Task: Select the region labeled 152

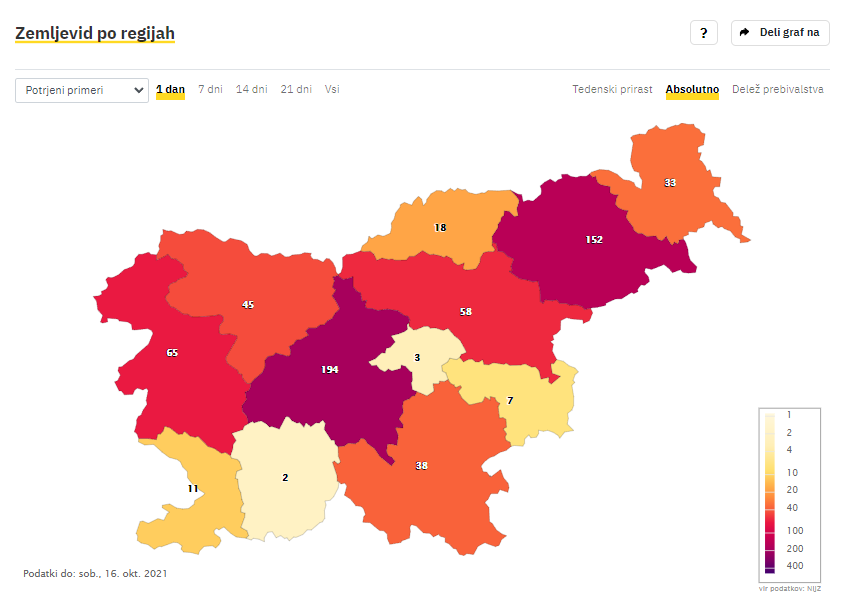Action: coord(594,240)
